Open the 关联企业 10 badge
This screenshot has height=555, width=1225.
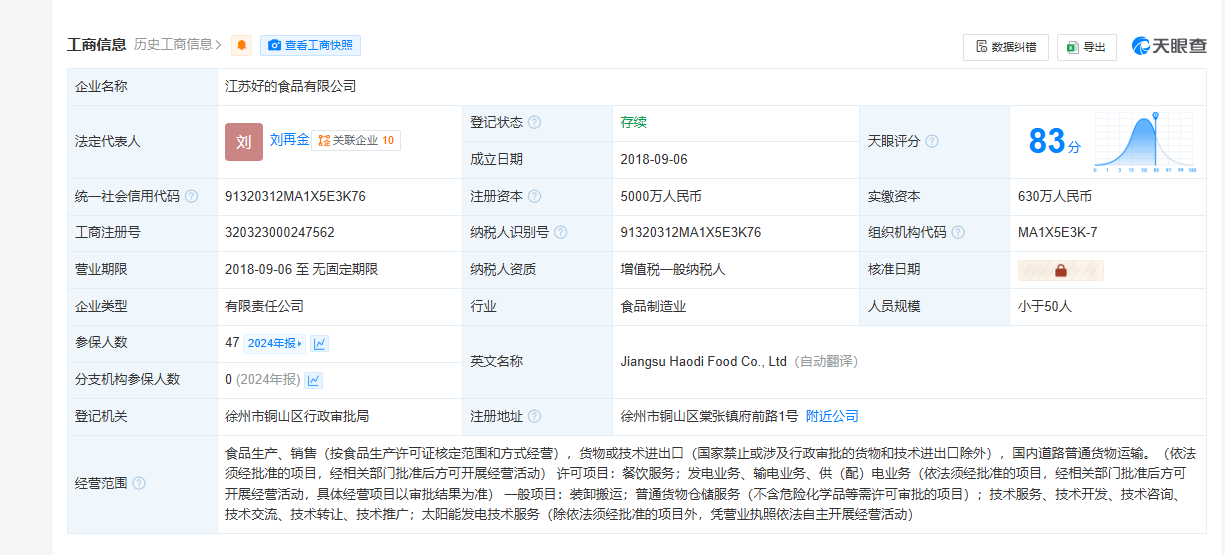tap(357, 141)
